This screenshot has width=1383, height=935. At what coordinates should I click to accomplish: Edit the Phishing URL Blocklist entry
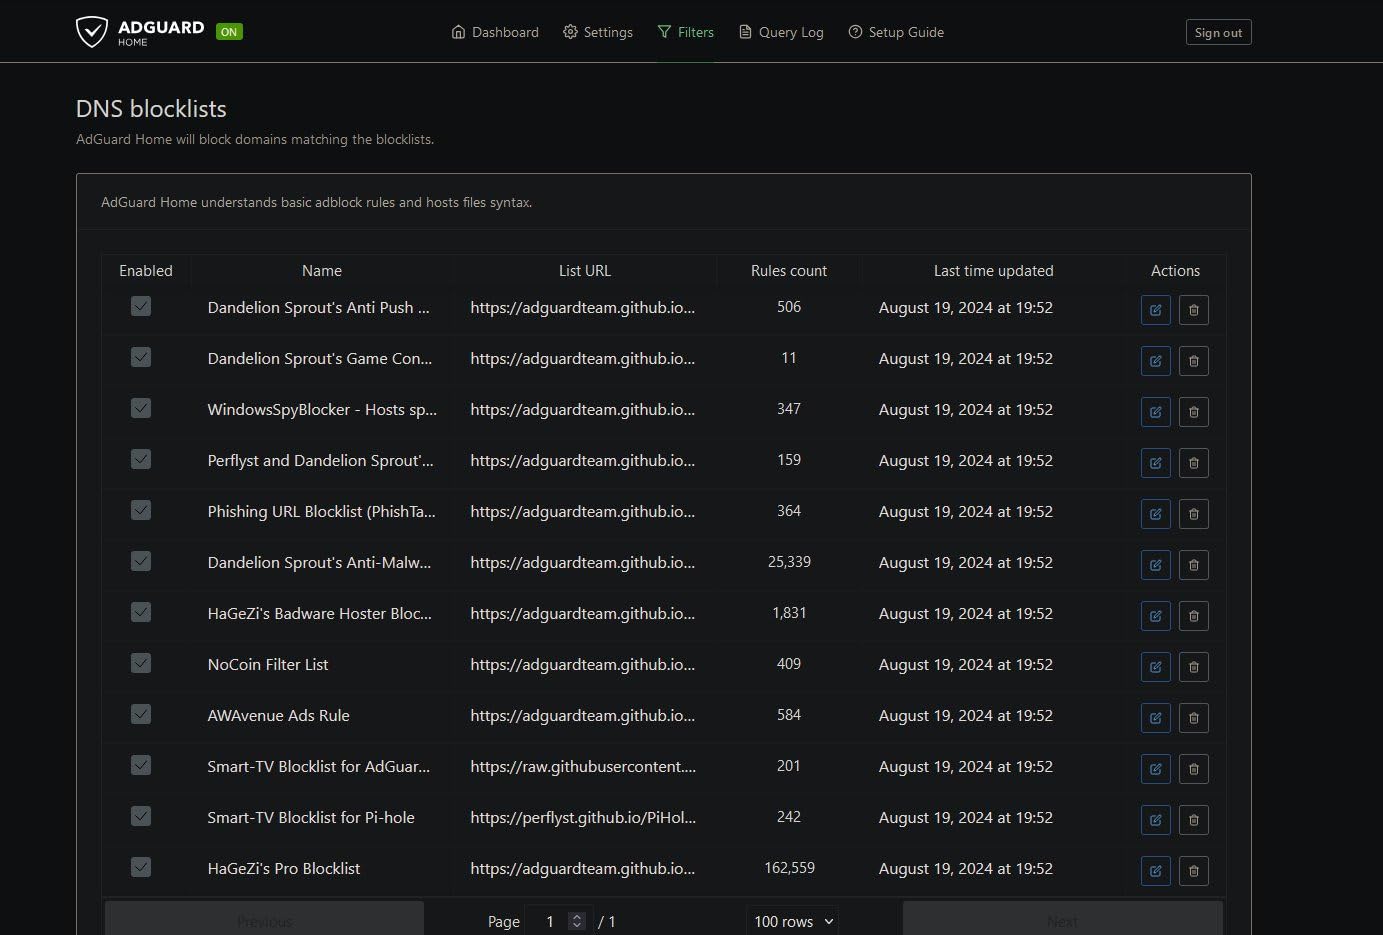pos(1155,514)
